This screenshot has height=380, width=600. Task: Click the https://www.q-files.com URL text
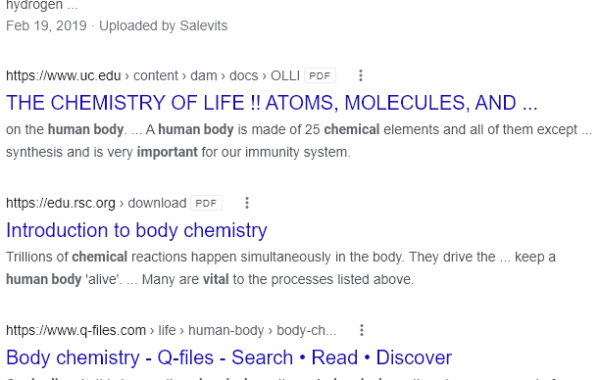click(x=76, y=330)
